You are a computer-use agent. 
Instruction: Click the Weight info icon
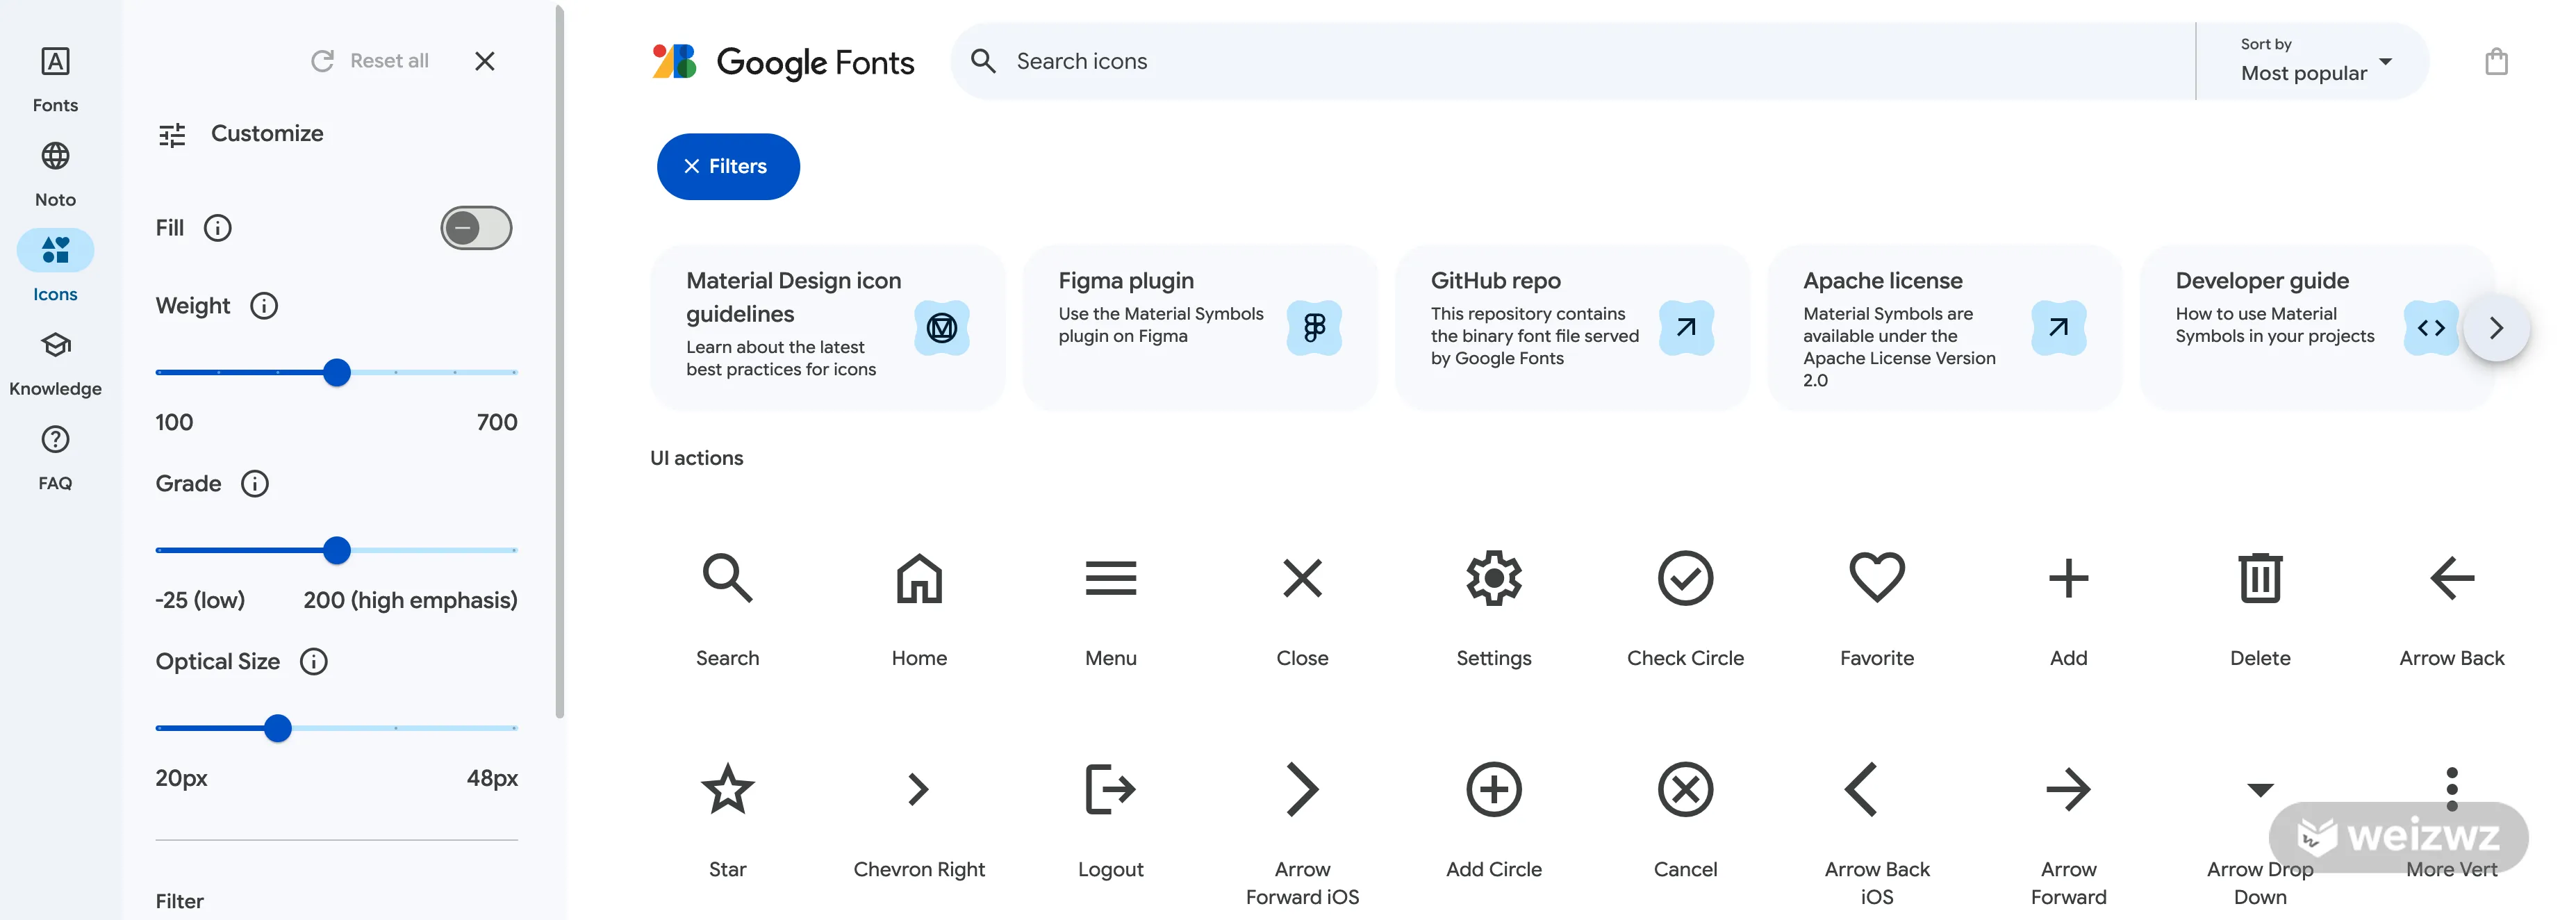(264, 306)
